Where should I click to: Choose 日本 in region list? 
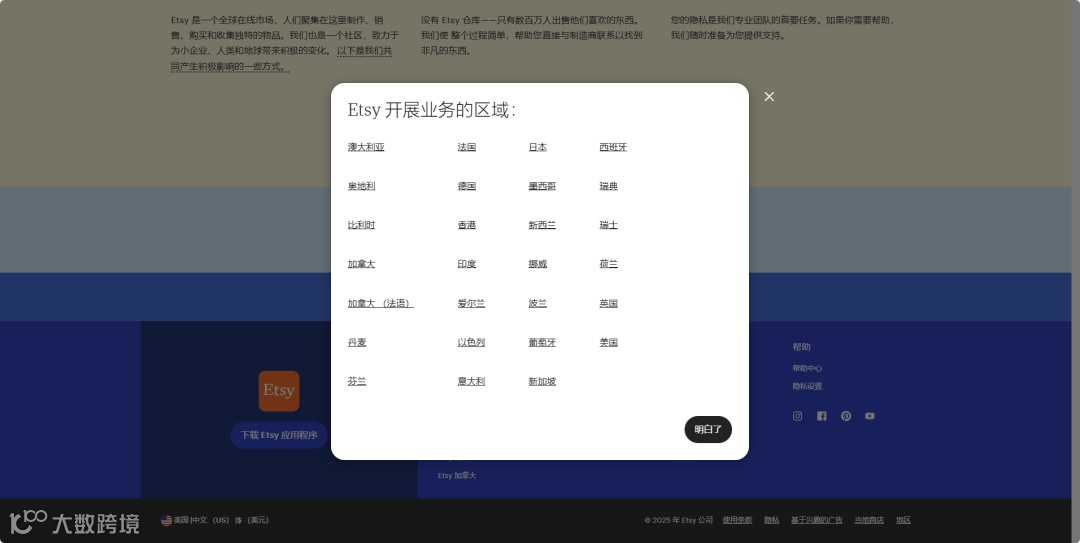537,147
